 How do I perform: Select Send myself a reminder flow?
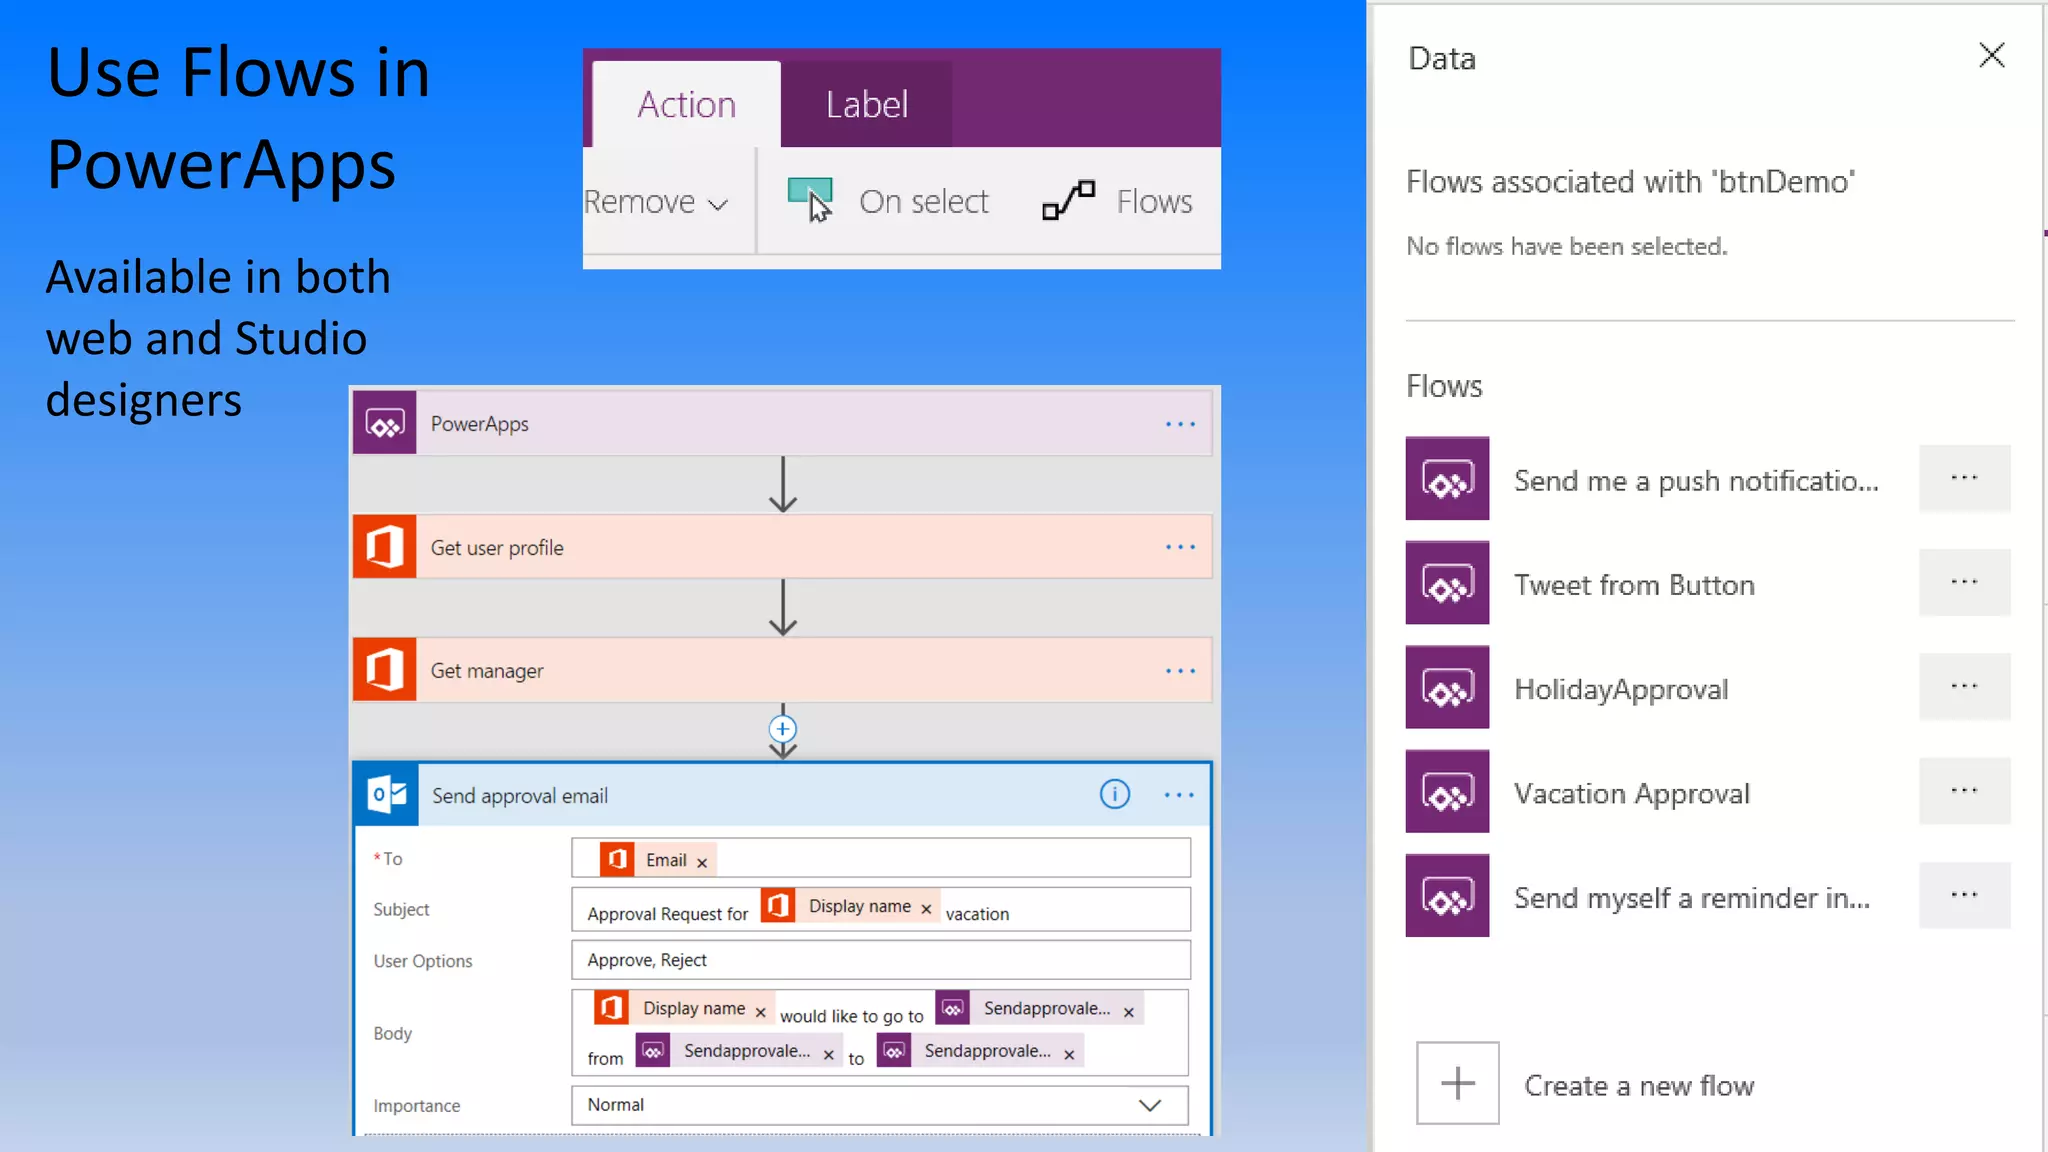[x=1692, y=898]
